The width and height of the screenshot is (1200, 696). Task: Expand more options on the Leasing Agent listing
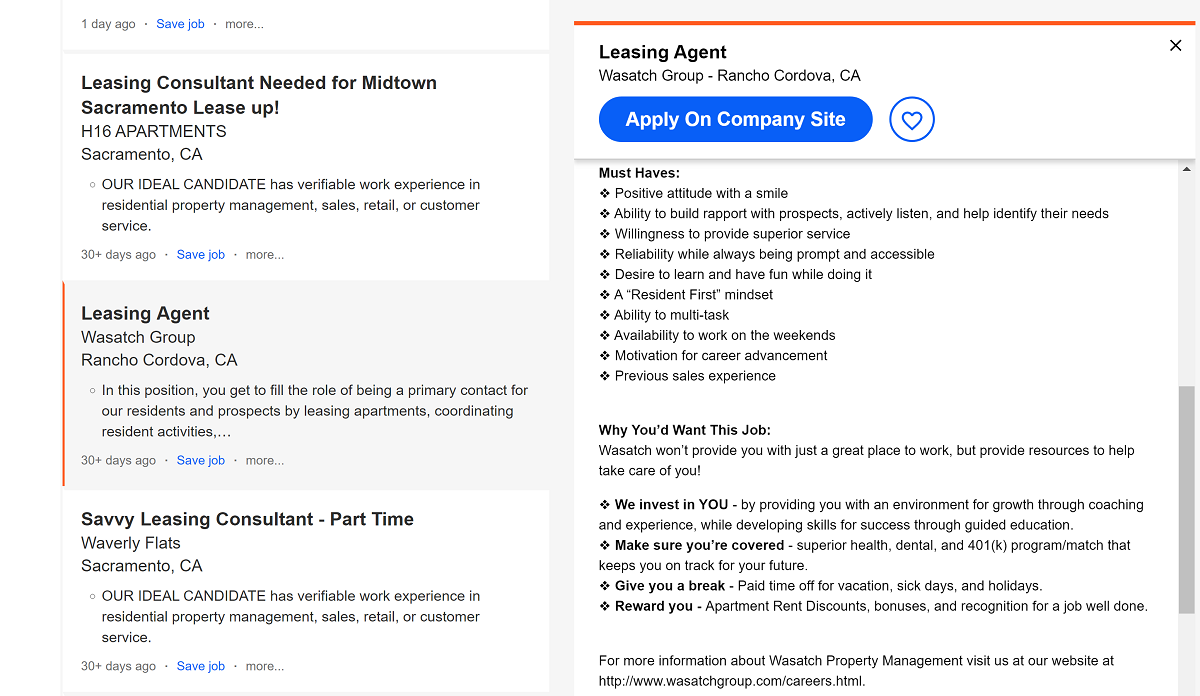tap(264, 460)
